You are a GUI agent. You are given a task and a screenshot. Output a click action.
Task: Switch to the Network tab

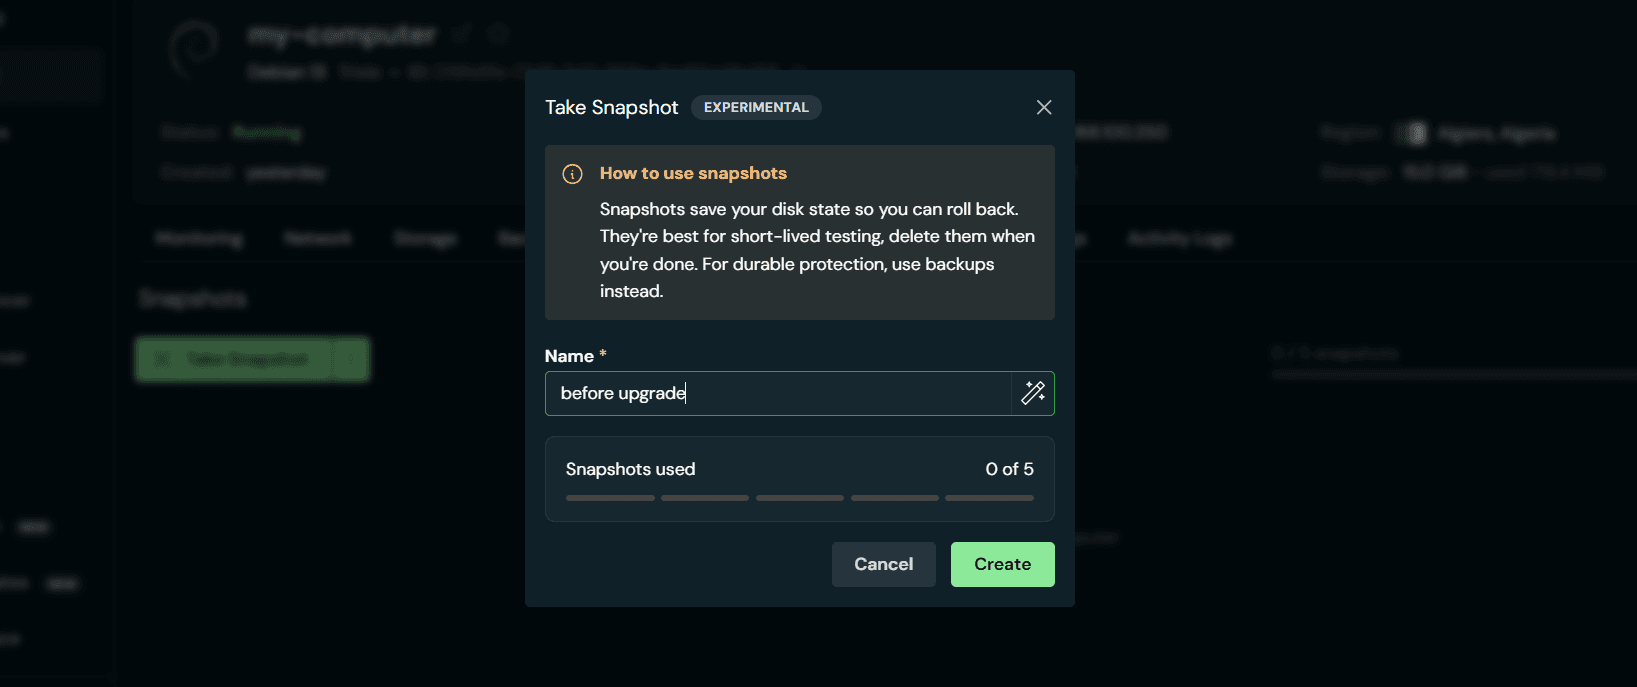tap(318, 238)
